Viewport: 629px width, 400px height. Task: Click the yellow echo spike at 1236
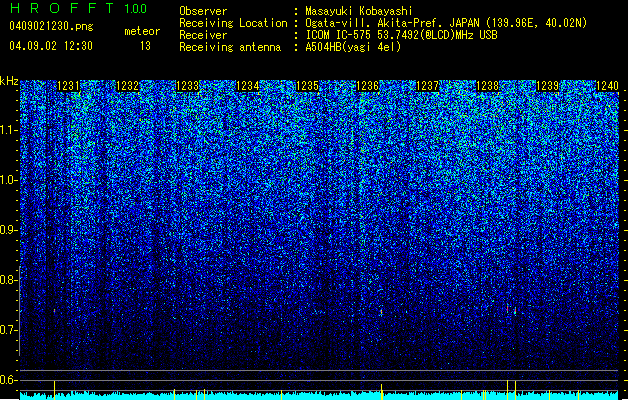[381, 392]
